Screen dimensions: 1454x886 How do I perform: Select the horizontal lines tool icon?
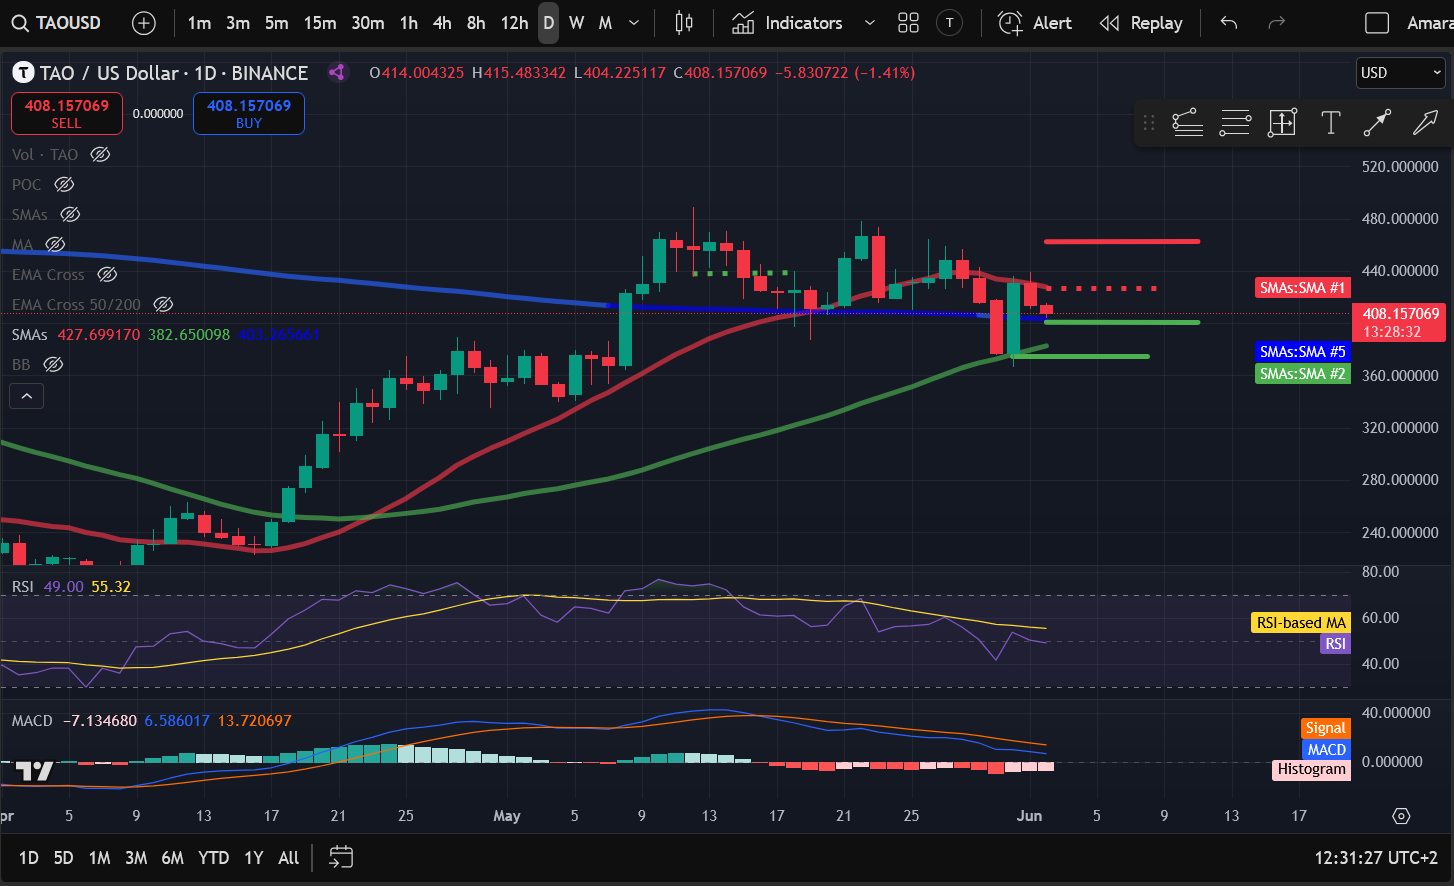(1235, 123)
